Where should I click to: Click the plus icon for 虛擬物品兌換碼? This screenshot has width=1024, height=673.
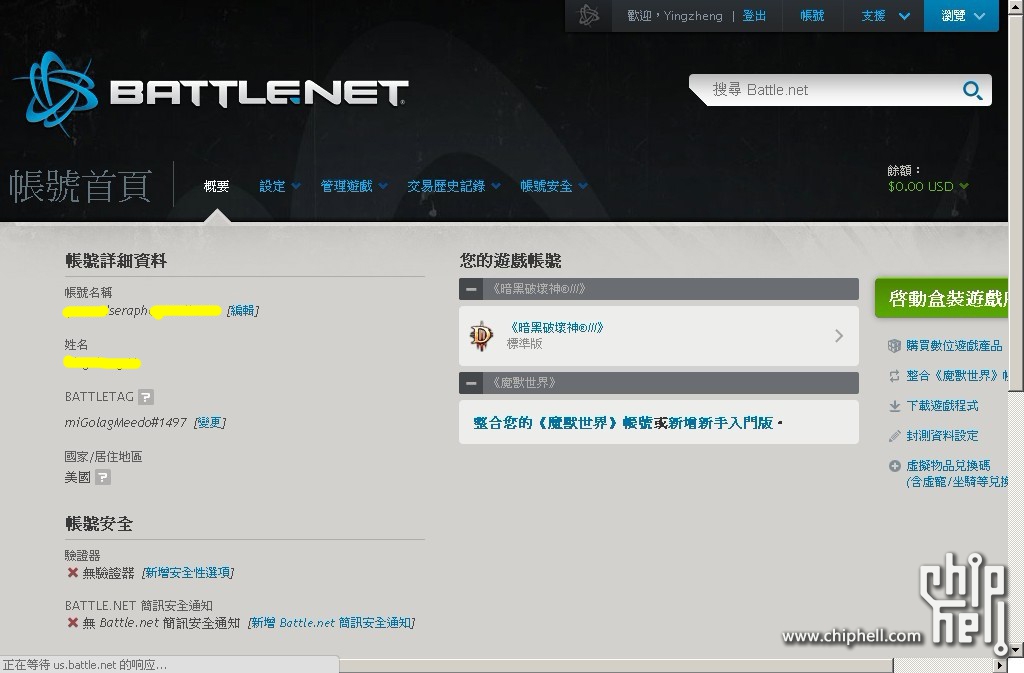pyautogui.click(x=894, y=466)
